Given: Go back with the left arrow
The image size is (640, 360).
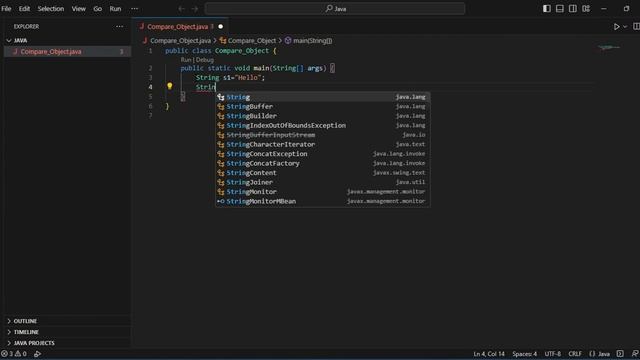Looking at the screenshot, I should coord(182,9).
